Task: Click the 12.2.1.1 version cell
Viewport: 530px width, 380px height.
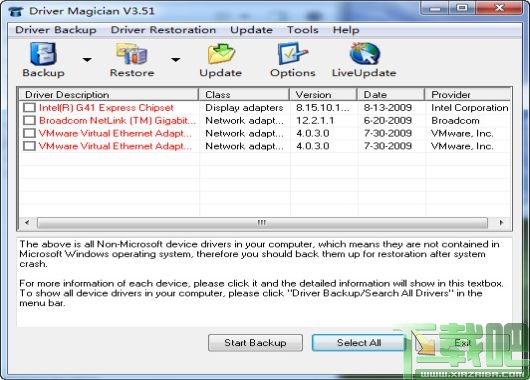Action: [x=315, y=121]
